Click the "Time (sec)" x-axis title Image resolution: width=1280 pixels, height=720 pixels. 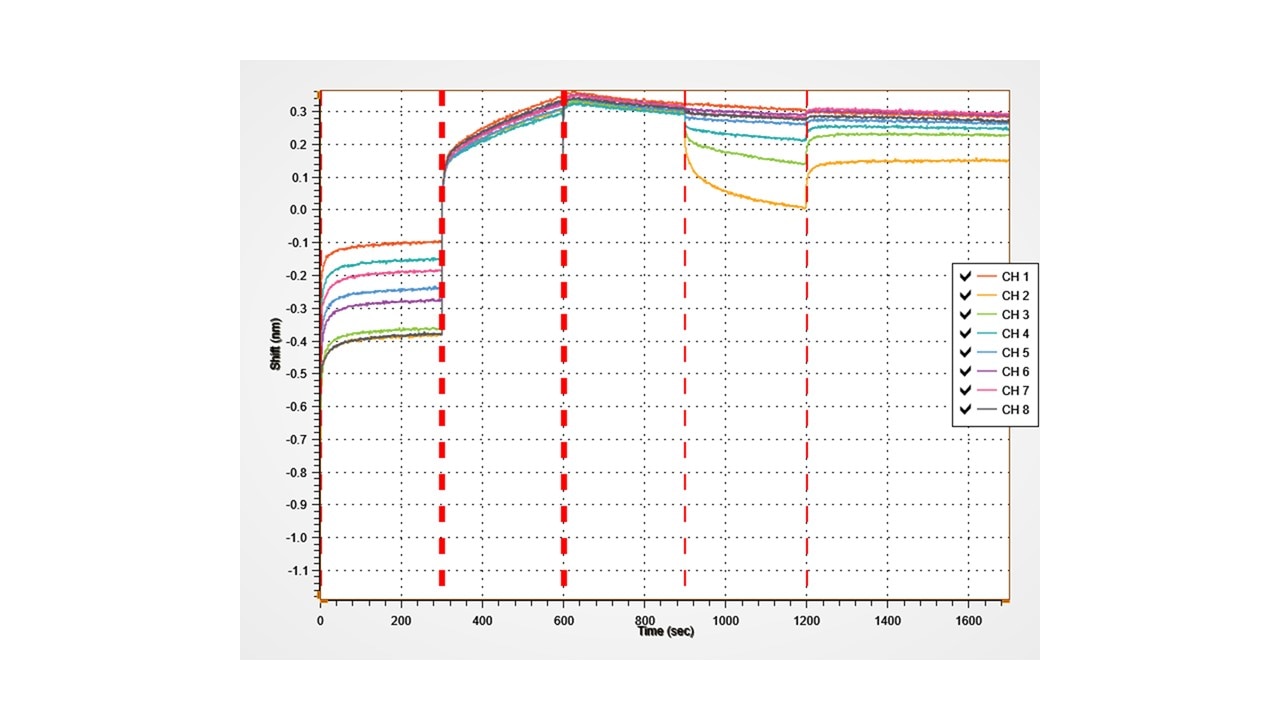(x=665, y=632)
